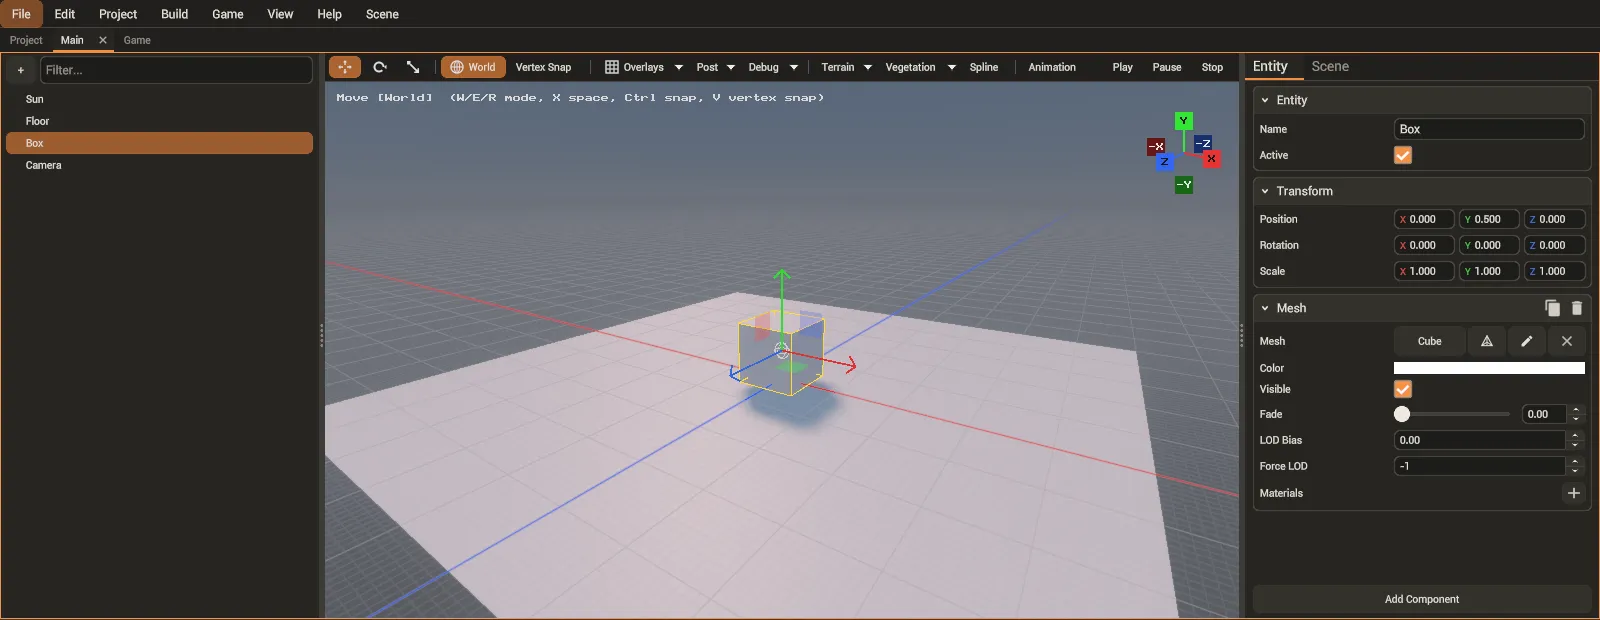Click the Fade slider handle

pyautogui.click(x=1402, y=414)
